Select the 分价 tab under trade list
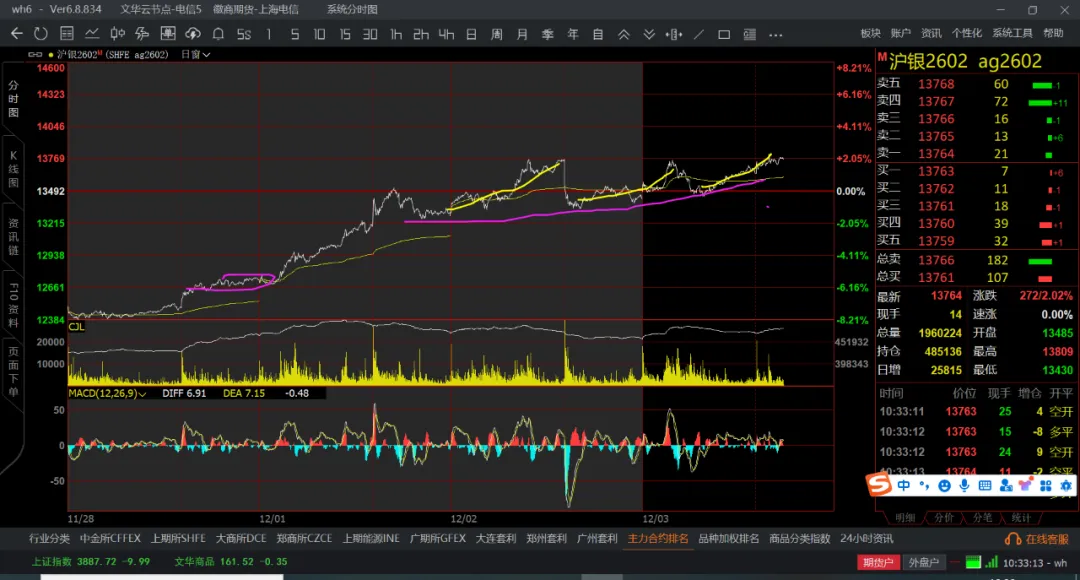 (944, 518)
